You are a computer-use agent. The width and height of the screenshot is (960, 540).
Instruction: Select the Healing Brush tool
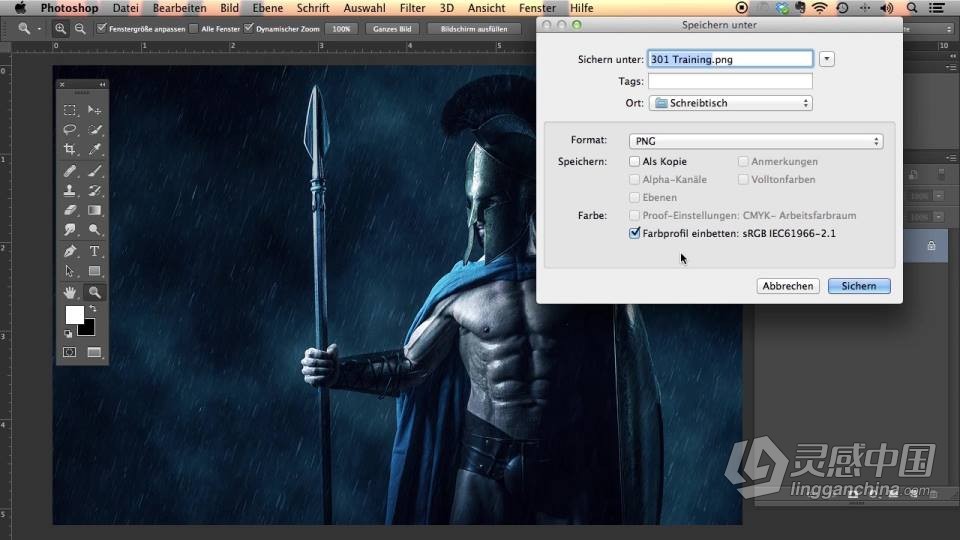[70, 171]
